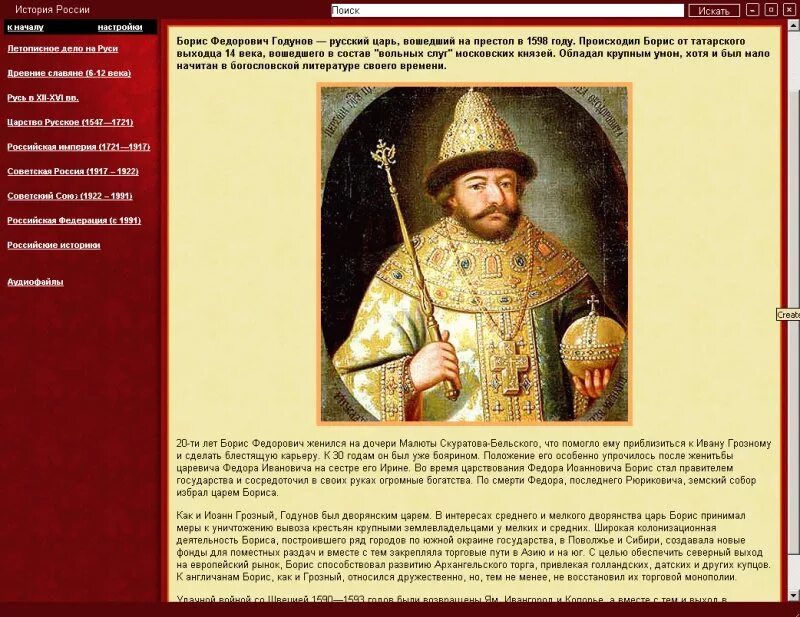Open the 'настройки' settings link
This screenshot has height=617, width=800.
120,28
